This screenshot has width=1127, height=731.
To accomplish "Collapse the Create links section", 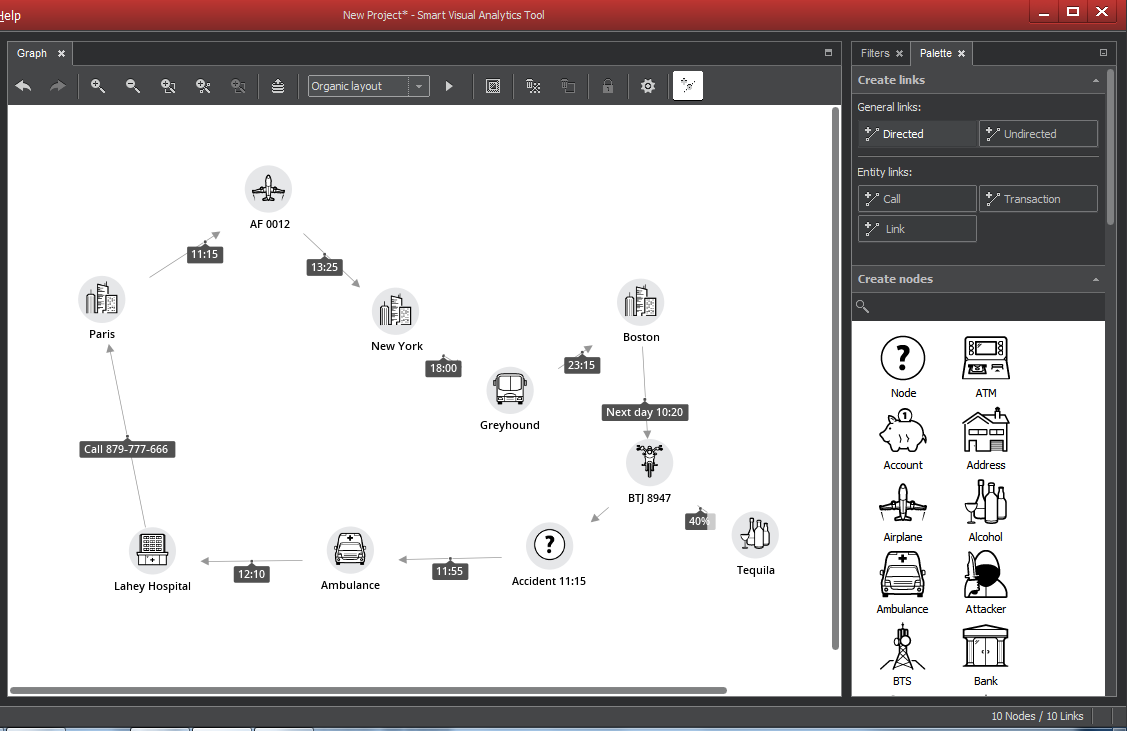I will click(1096, 80).
